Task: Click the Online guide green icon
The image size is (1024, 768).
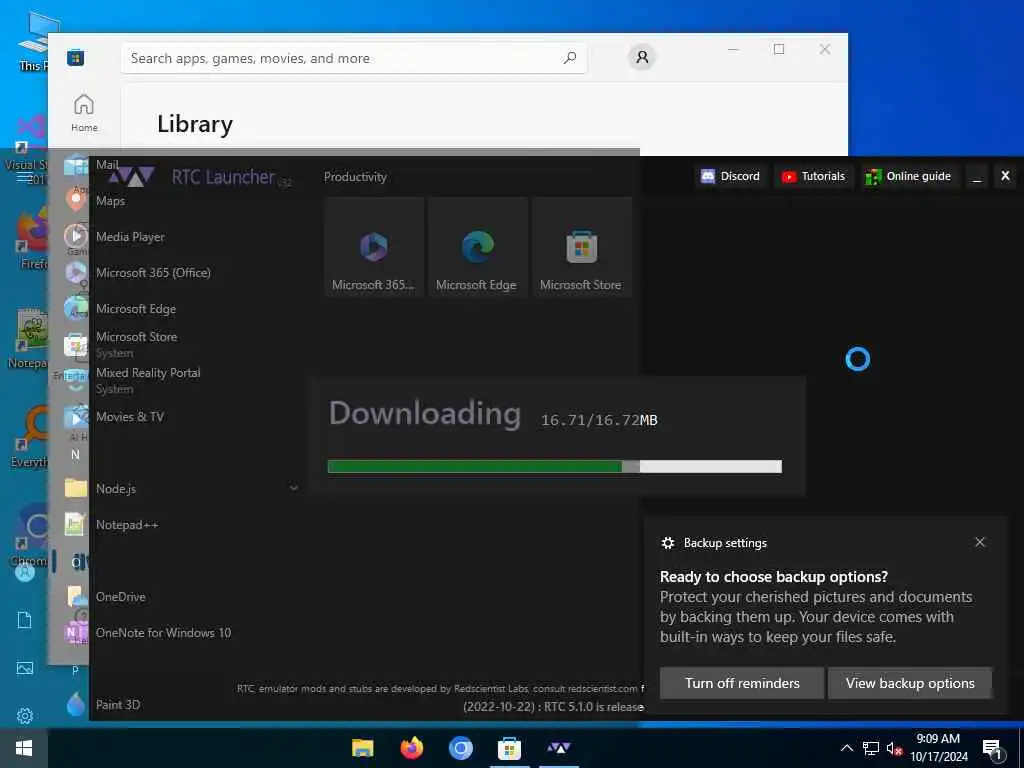Action: [873, 177]
